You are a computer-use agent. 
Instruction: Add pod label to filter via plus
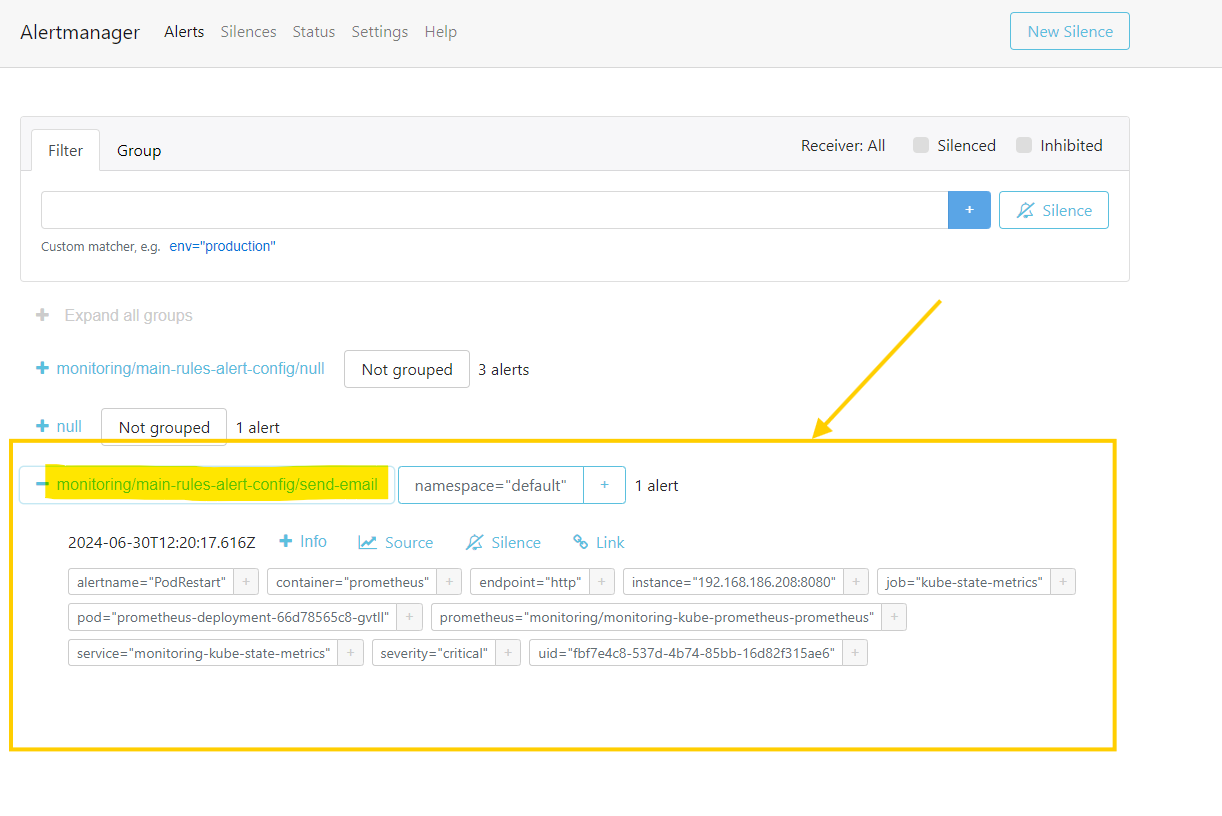point(410,617)
